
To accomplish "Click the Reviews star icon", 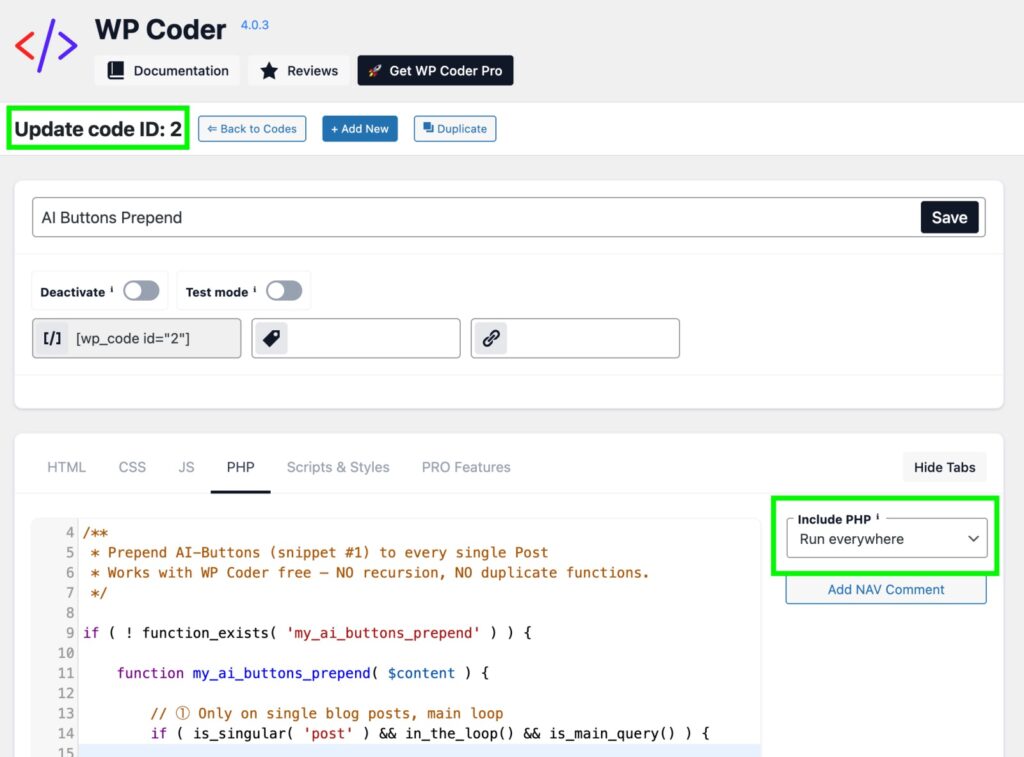I will [269, 71].
